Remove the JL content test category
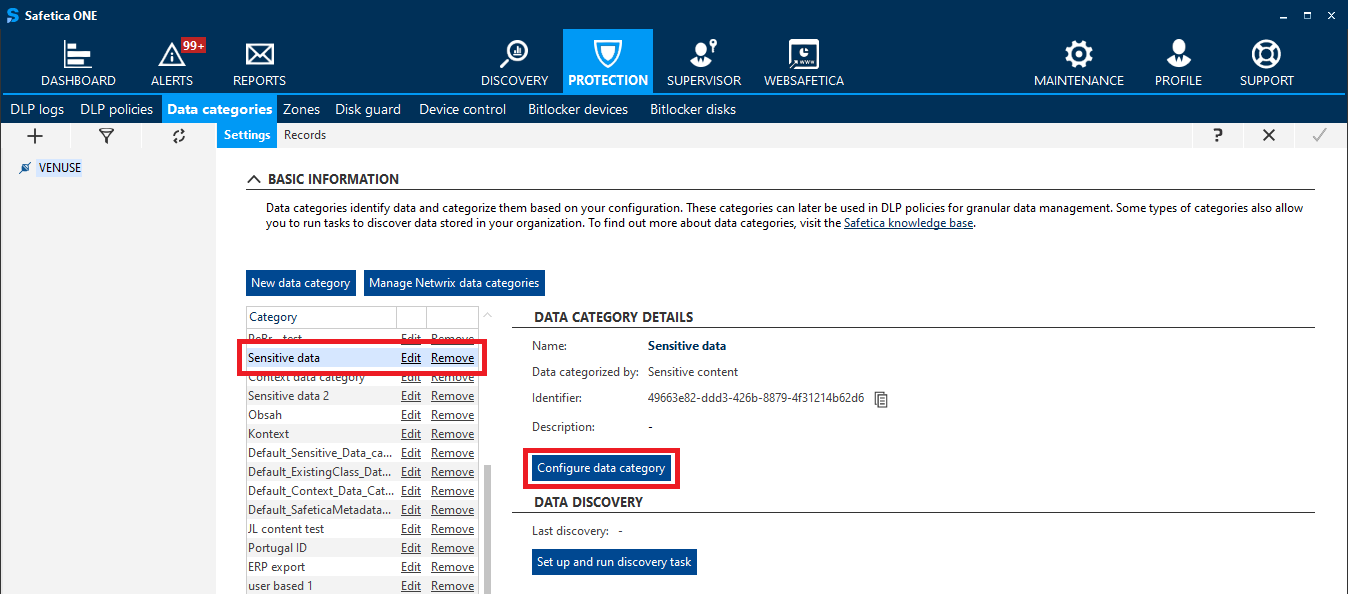 click(452, 529)
